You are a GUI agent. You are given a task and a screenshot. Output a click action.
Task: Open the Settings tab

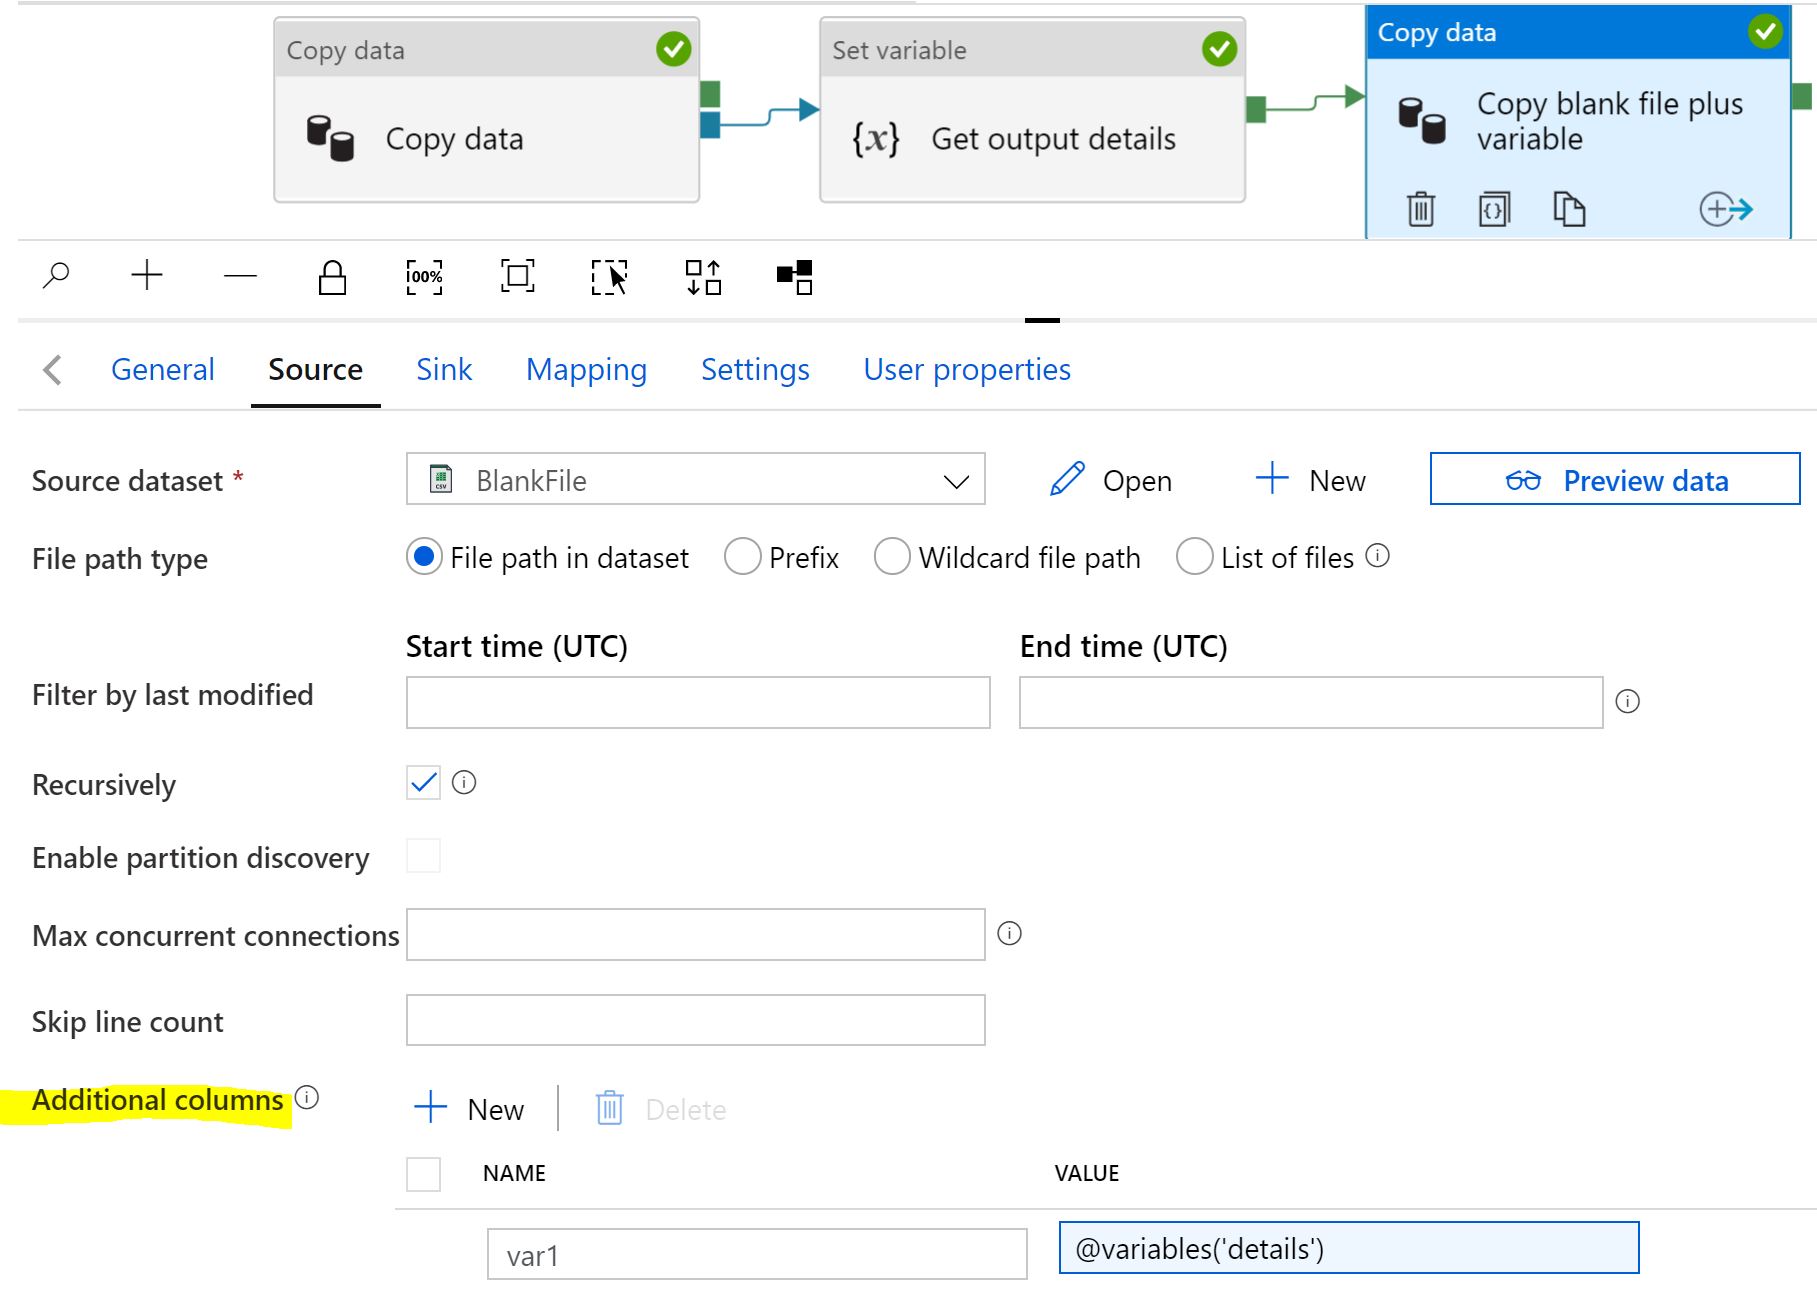coord(755,370)
